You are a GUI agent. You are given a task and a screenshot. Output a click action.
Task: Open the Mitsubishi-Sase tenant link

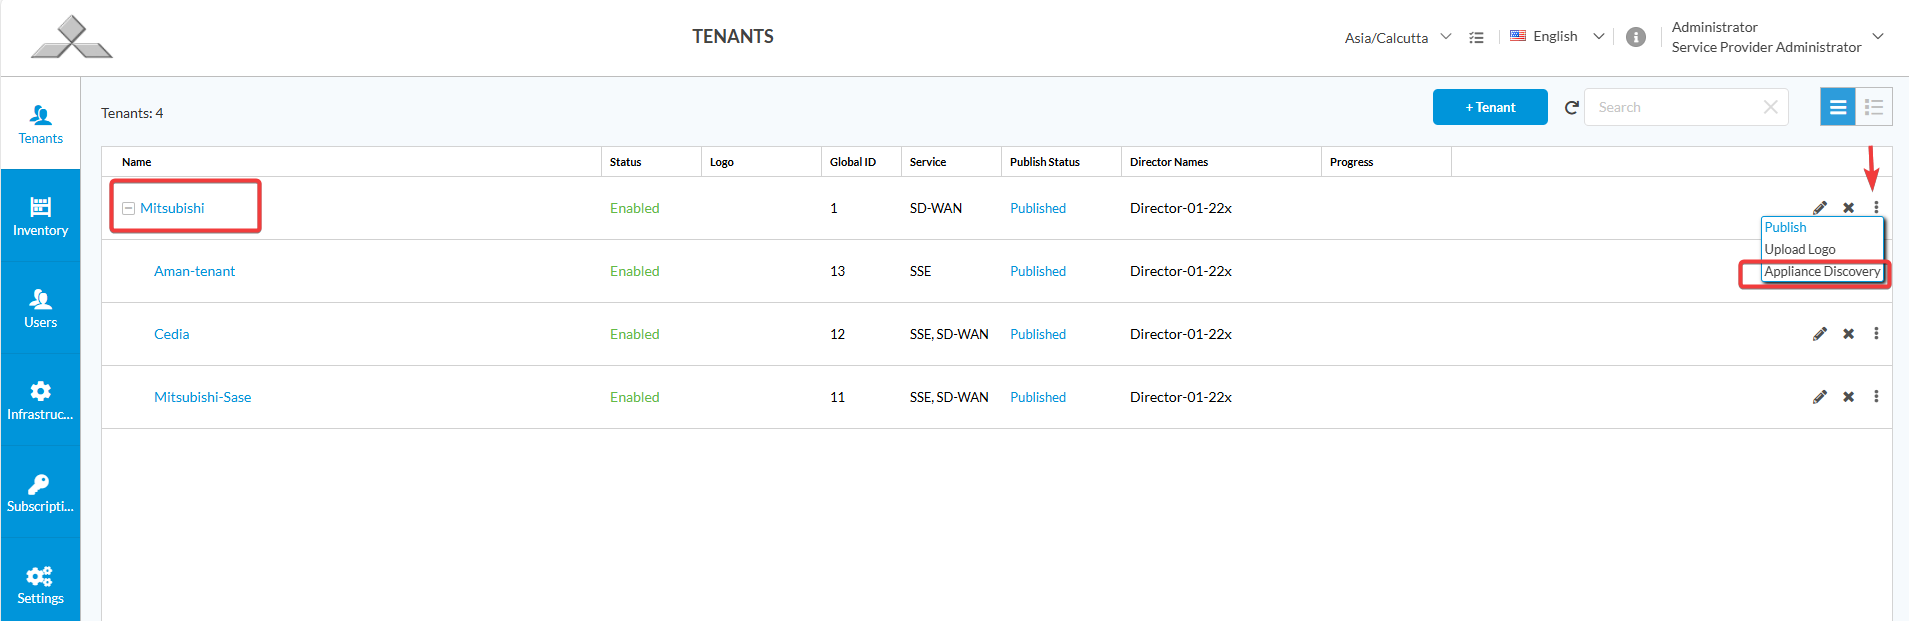point(202,397)
